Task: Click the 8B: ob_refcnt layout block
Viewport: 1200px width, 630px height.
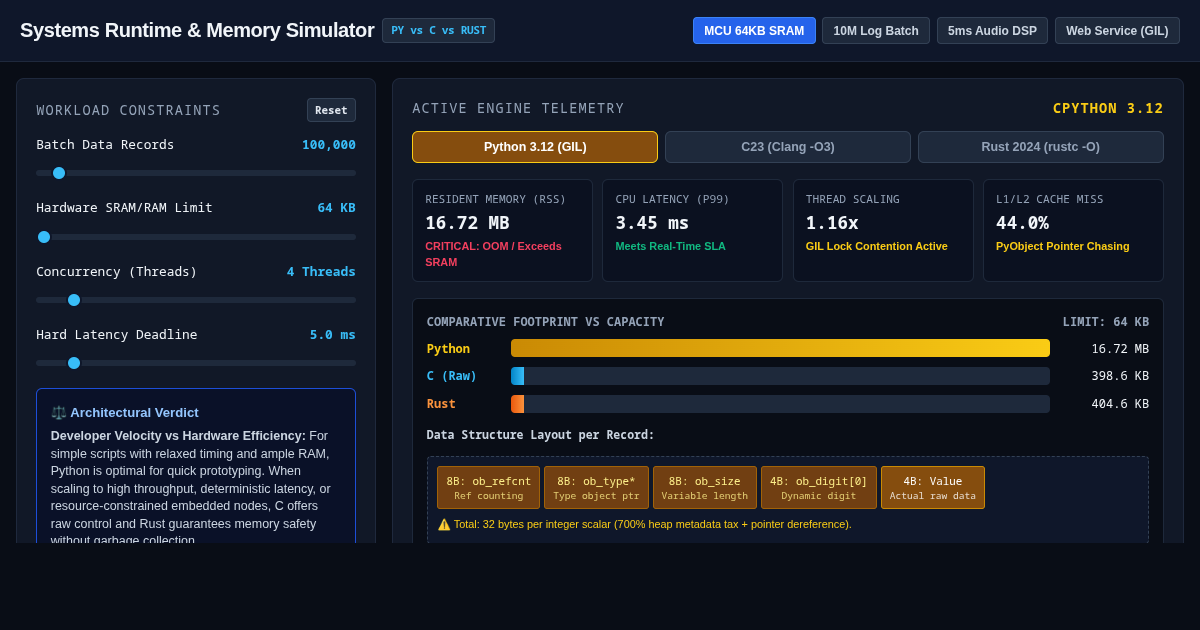Action: [x=488, y=487]
